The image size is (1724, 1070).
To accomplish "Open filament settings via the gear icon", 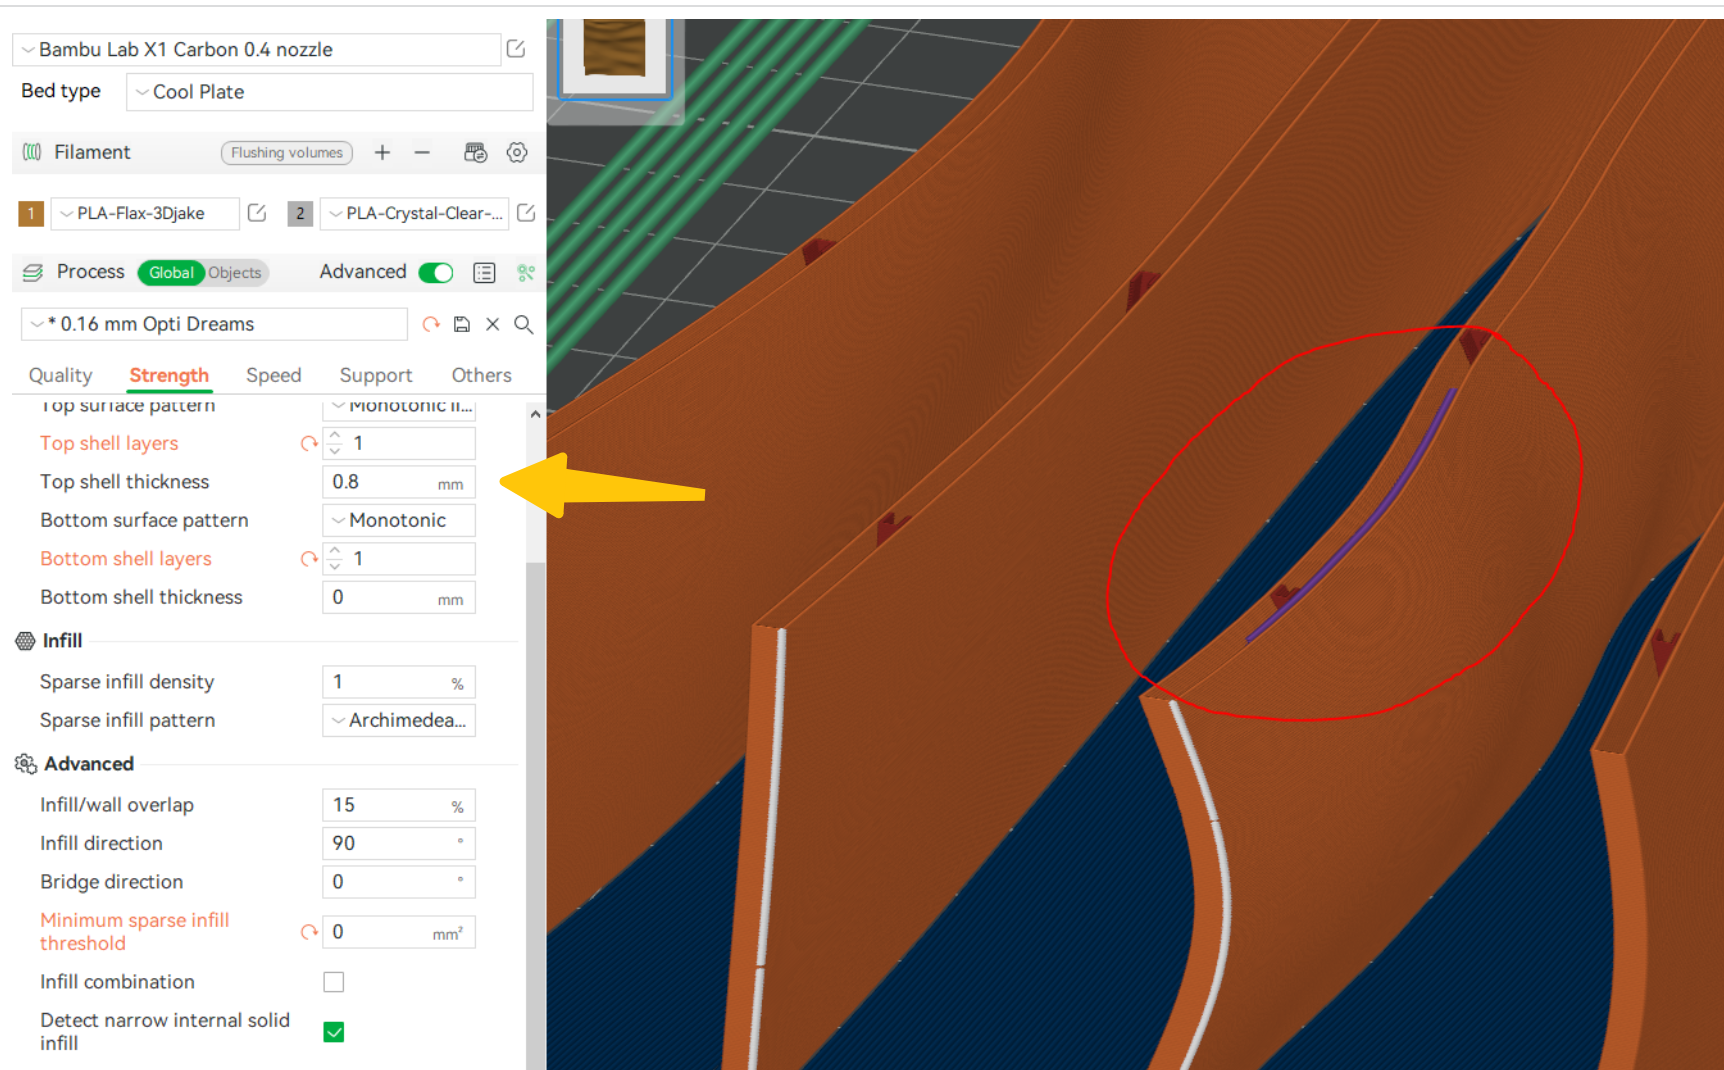I will tap(517, 152).
